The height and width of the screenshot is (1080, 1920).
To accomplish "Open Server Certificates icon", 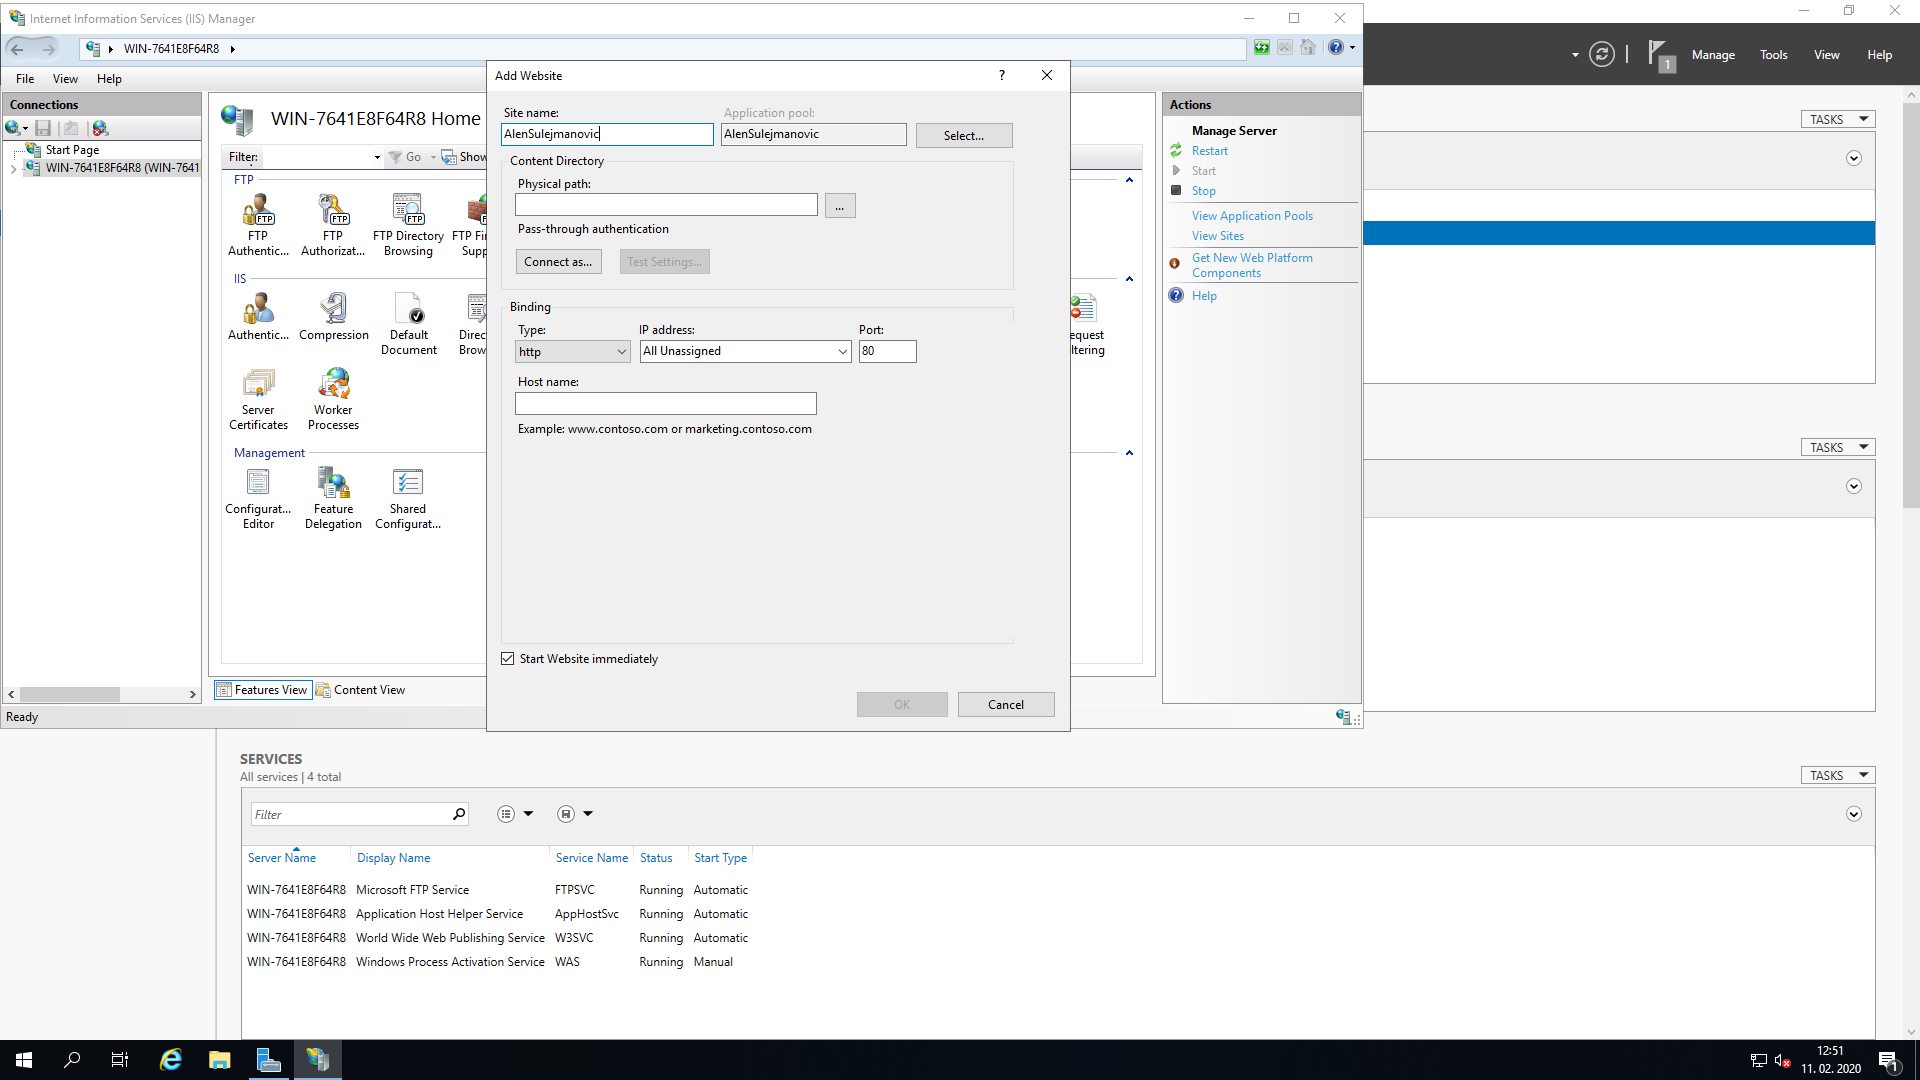I will pyautogui.click(x=258, y=399).
